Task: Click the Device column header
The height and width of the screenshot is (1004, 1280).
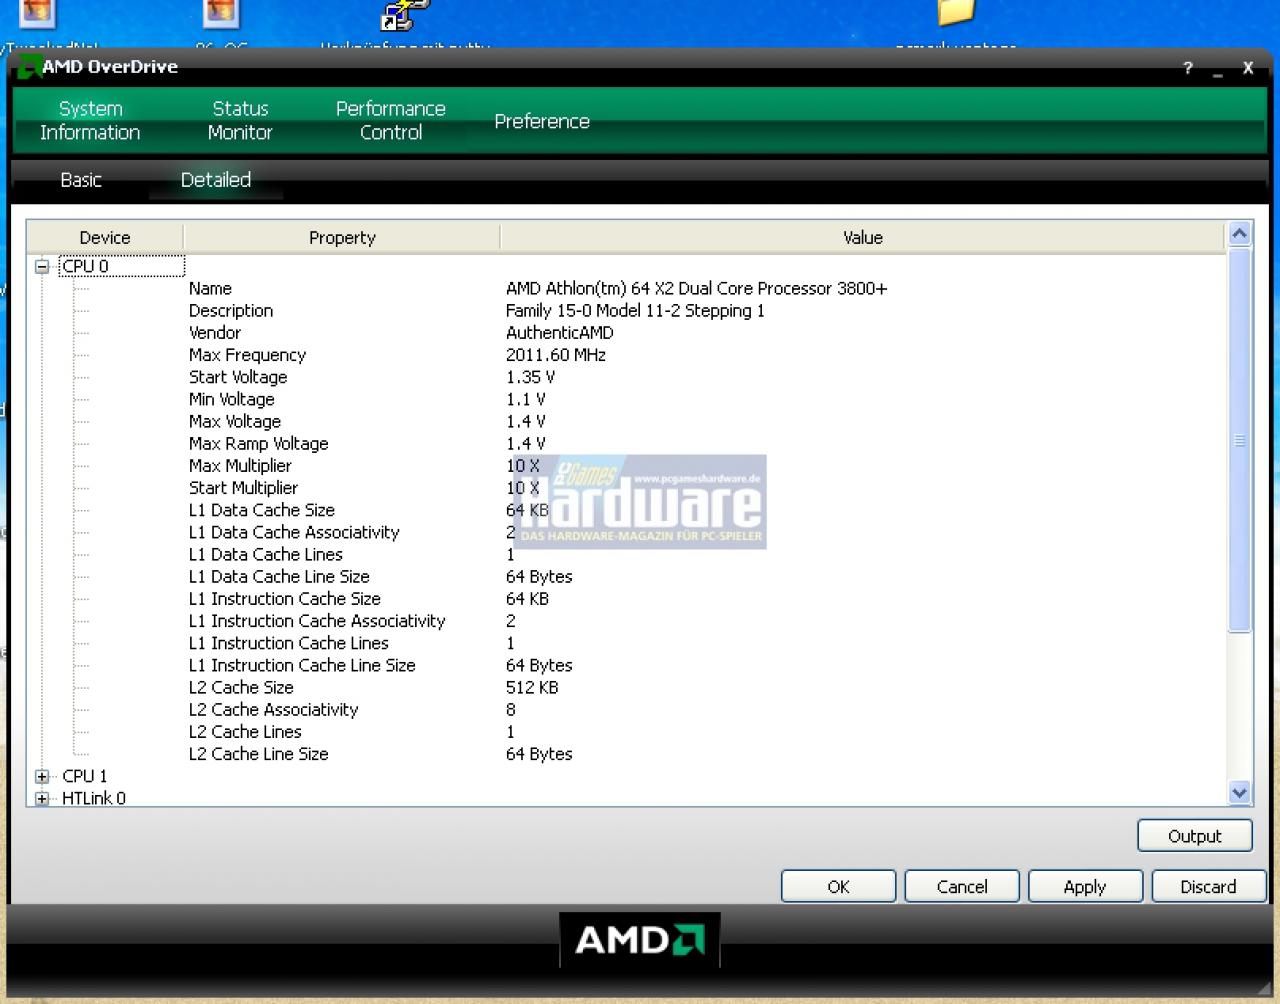Action: click(105, 237)
